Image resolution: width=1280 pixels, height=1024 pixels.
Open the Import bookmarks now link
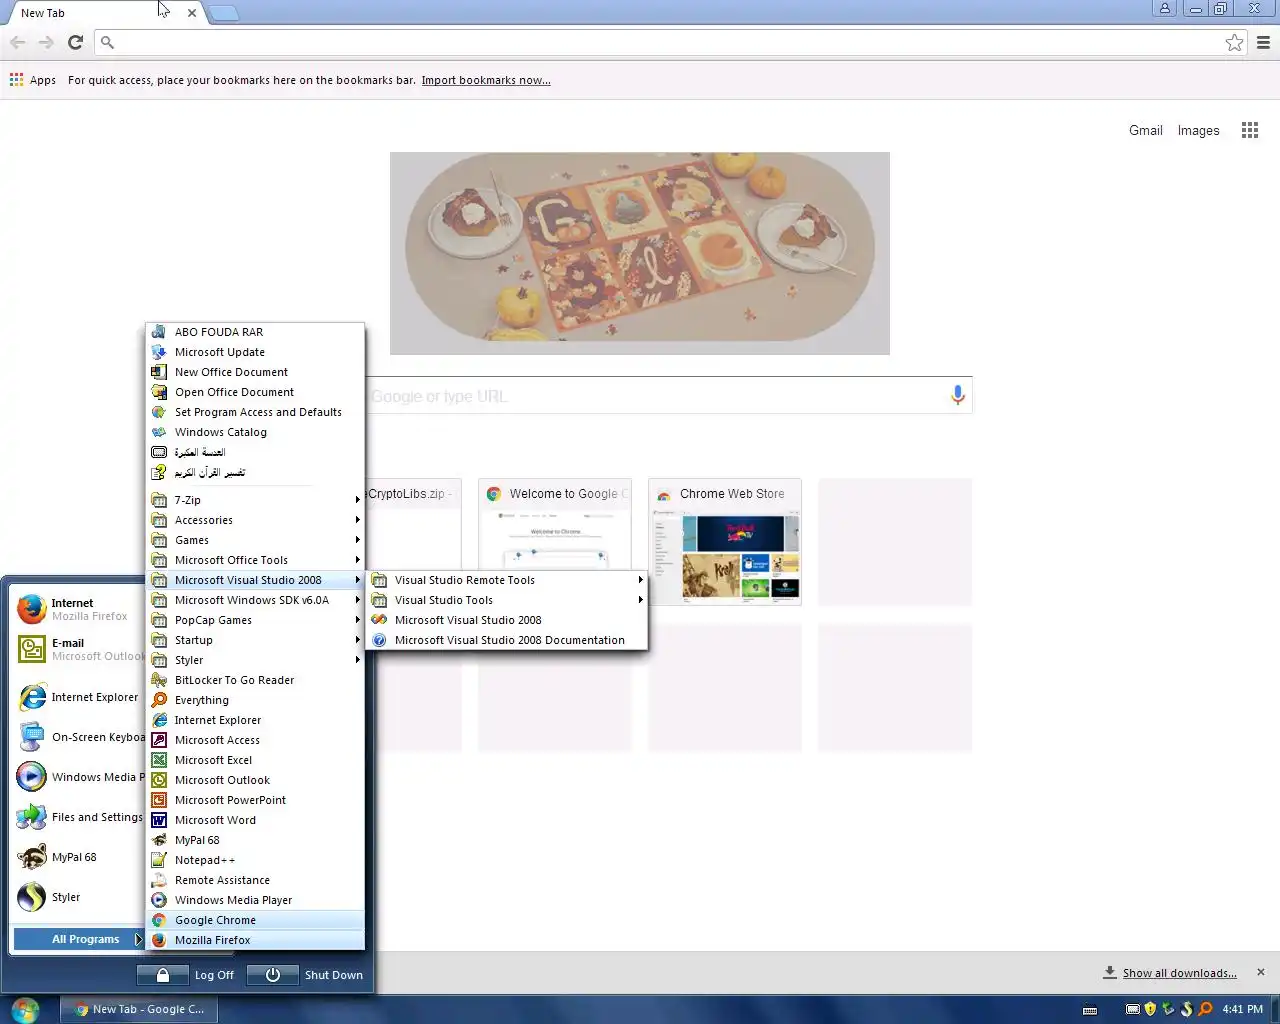[x=486, y=80]
